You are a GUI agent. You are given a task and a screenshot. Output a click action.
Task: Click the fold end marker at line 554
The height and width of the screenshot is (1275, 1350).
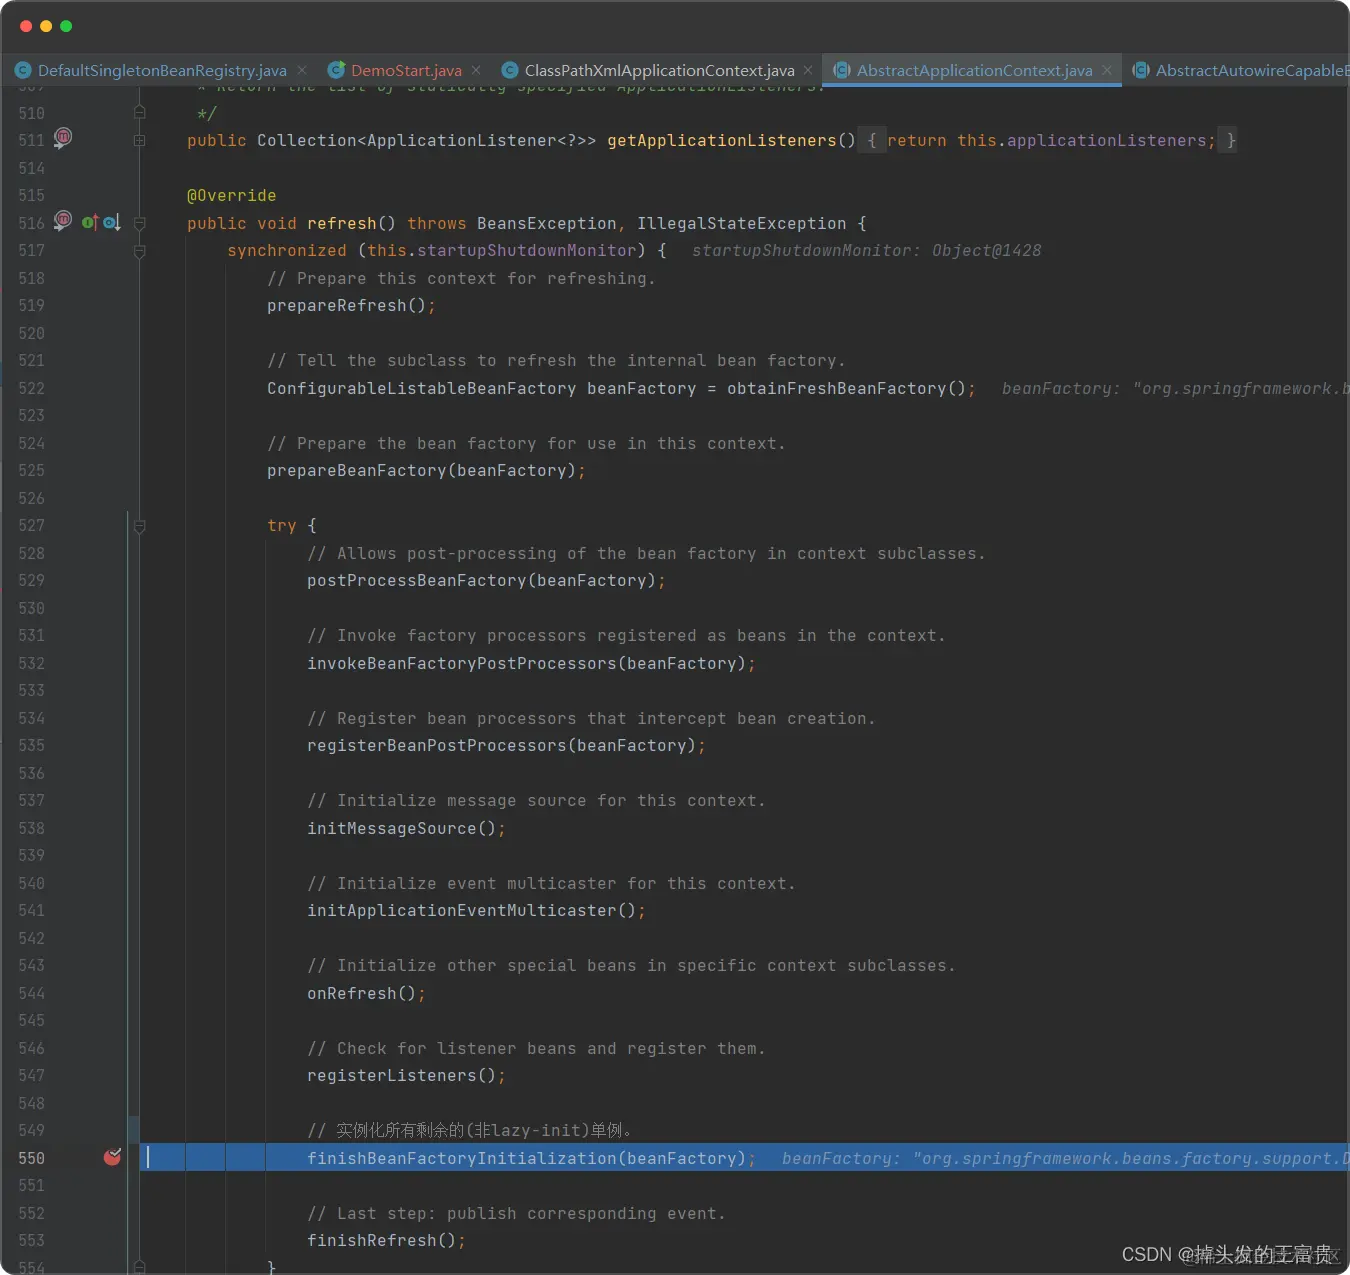(140, 1267)
